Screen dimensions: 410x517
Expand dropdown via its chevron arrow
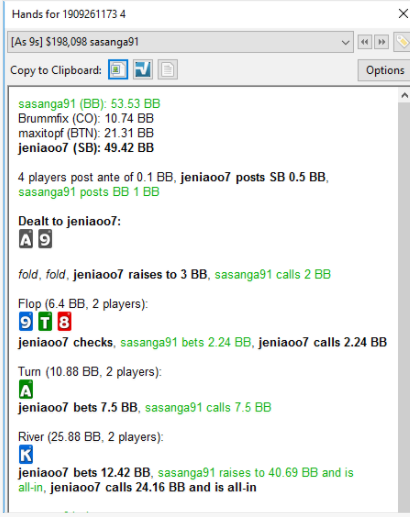346,42
